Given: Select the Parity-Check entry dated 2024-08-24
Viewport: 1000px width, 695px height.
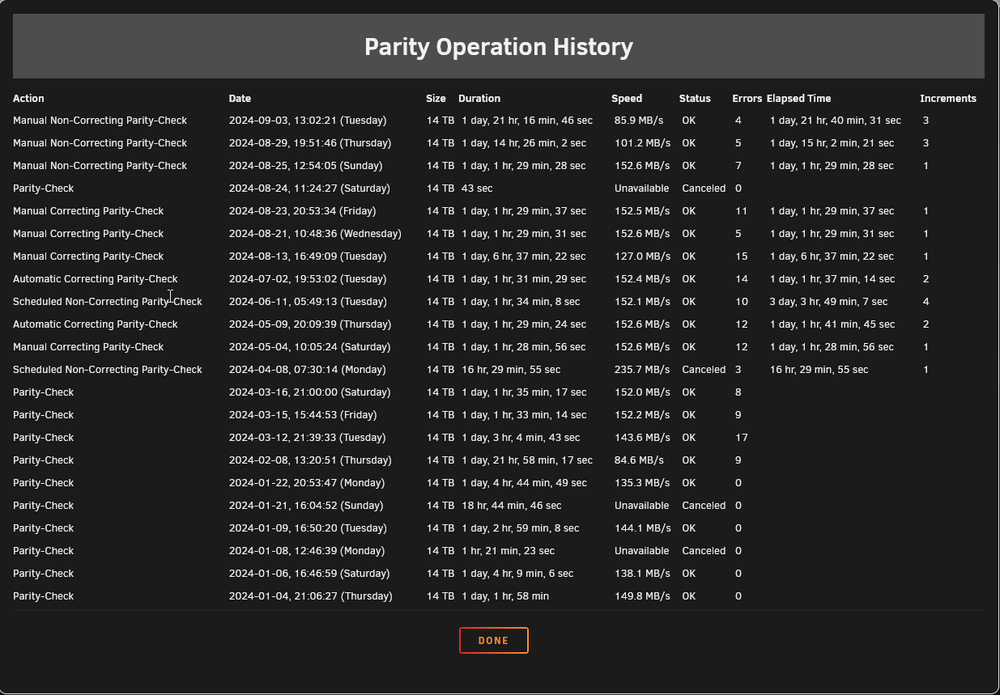Looking at the screenshot, I should [x=499, y=188].
